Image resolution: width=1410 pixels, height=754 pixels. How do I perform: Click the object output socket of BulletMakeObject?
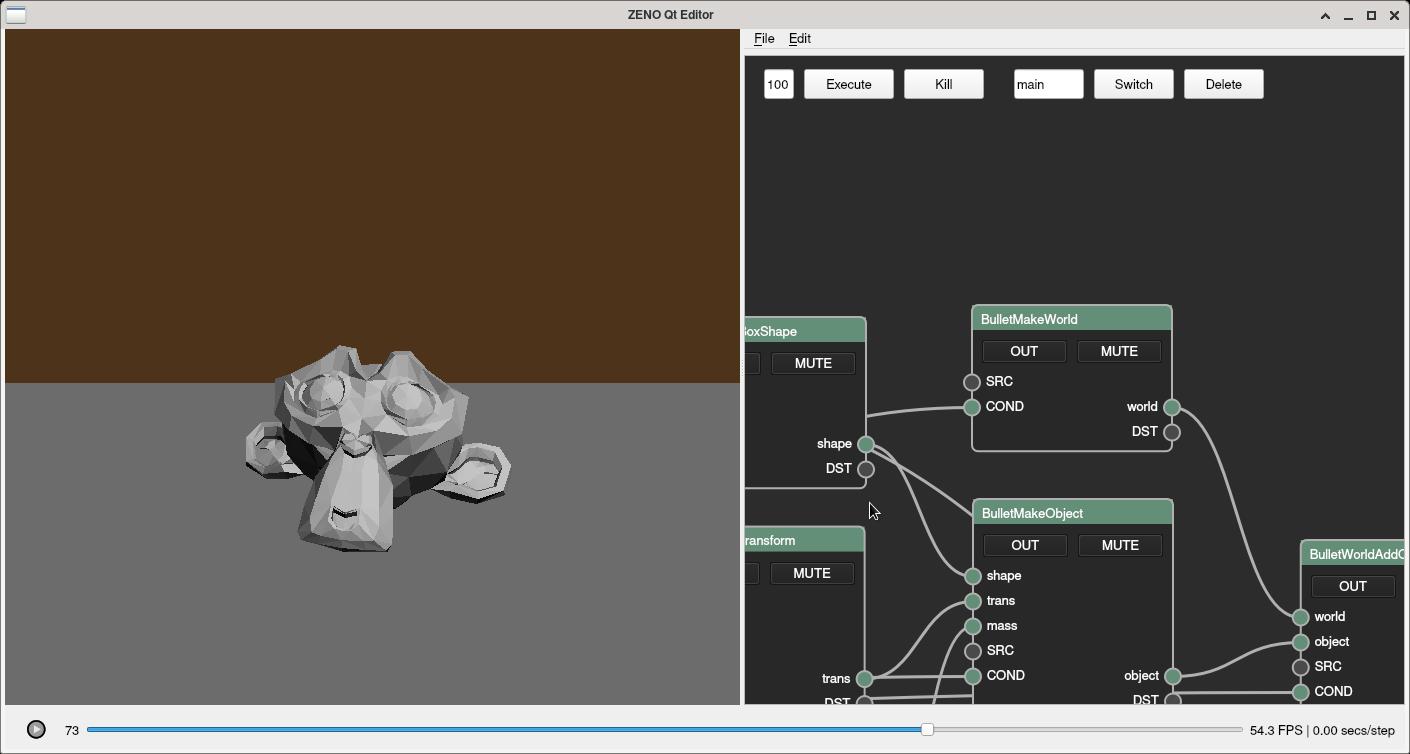(1173, 677)
